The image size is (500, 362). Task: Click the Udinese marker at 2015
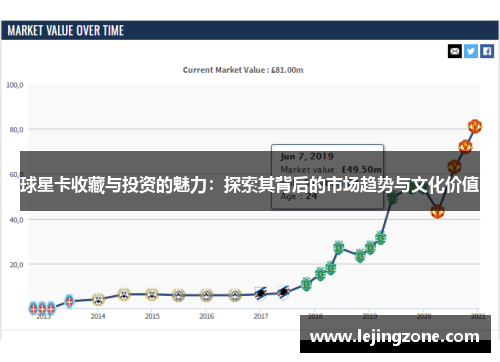(x=152, y=294)
